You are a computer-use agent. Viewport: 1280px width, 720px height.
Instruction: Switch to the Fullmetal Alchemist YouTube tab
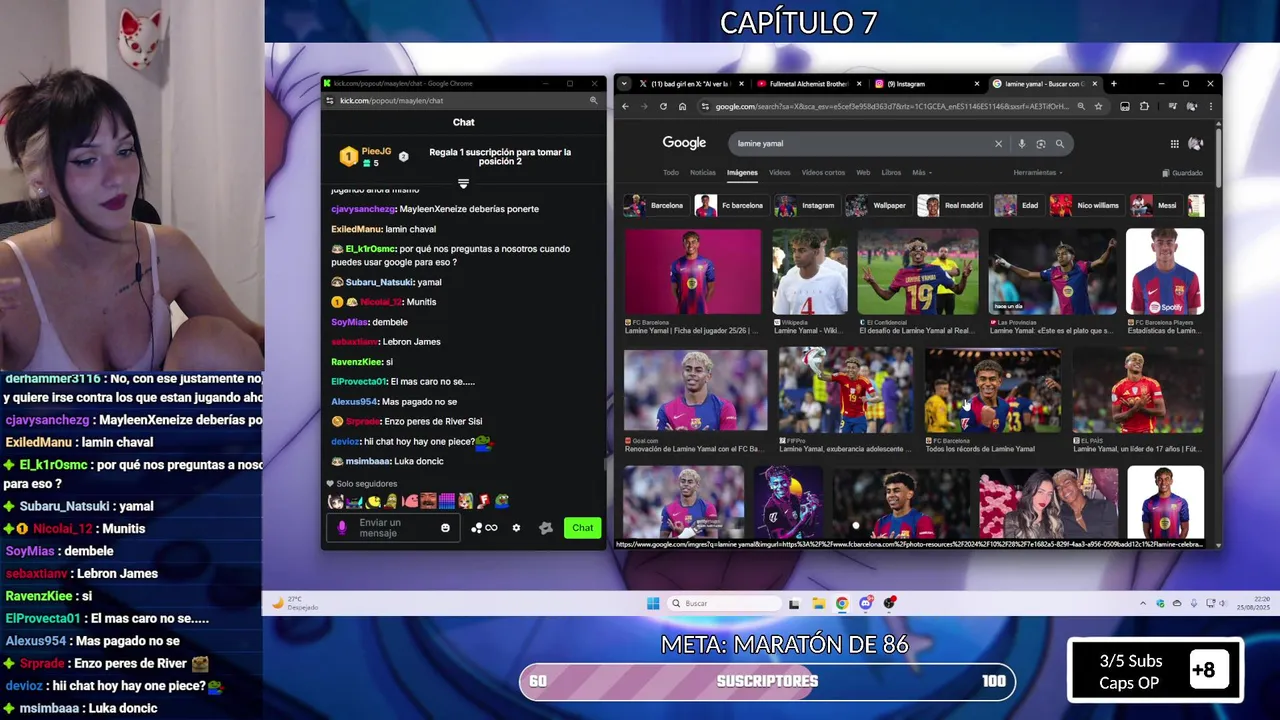pos(808,84)
